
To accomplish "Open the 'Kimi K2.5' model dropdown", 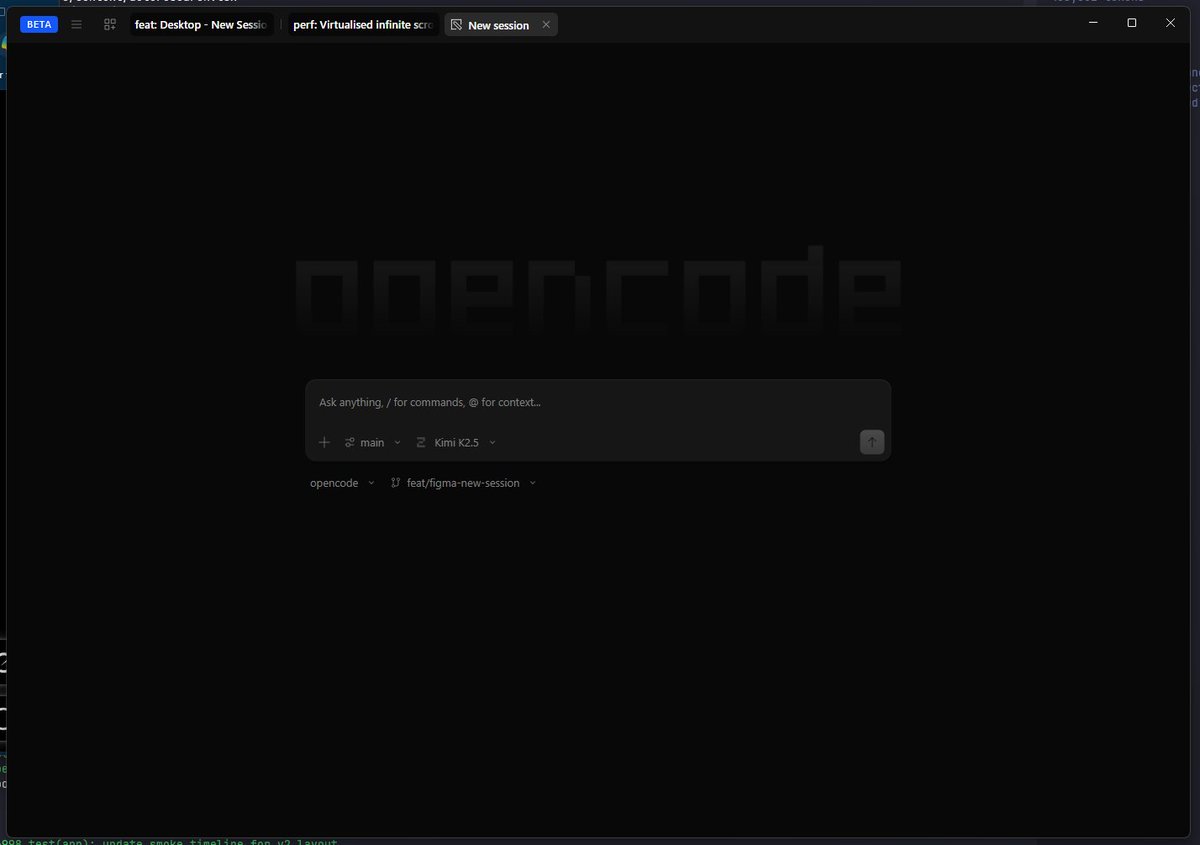I will pos(456,442).
